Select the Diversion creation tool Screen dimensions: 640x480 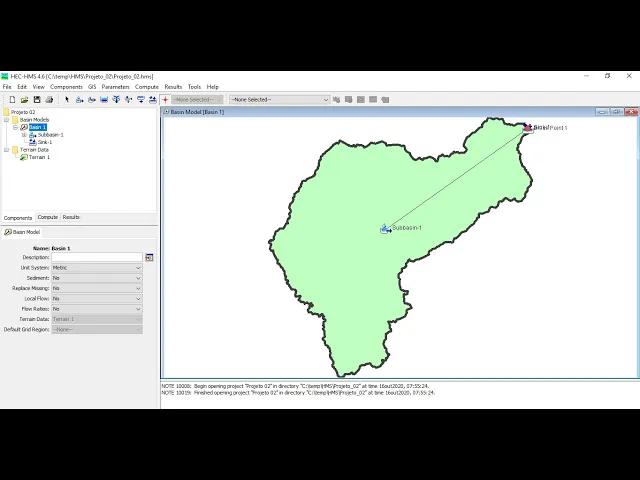pyautogui.click(x=129, y=100)
